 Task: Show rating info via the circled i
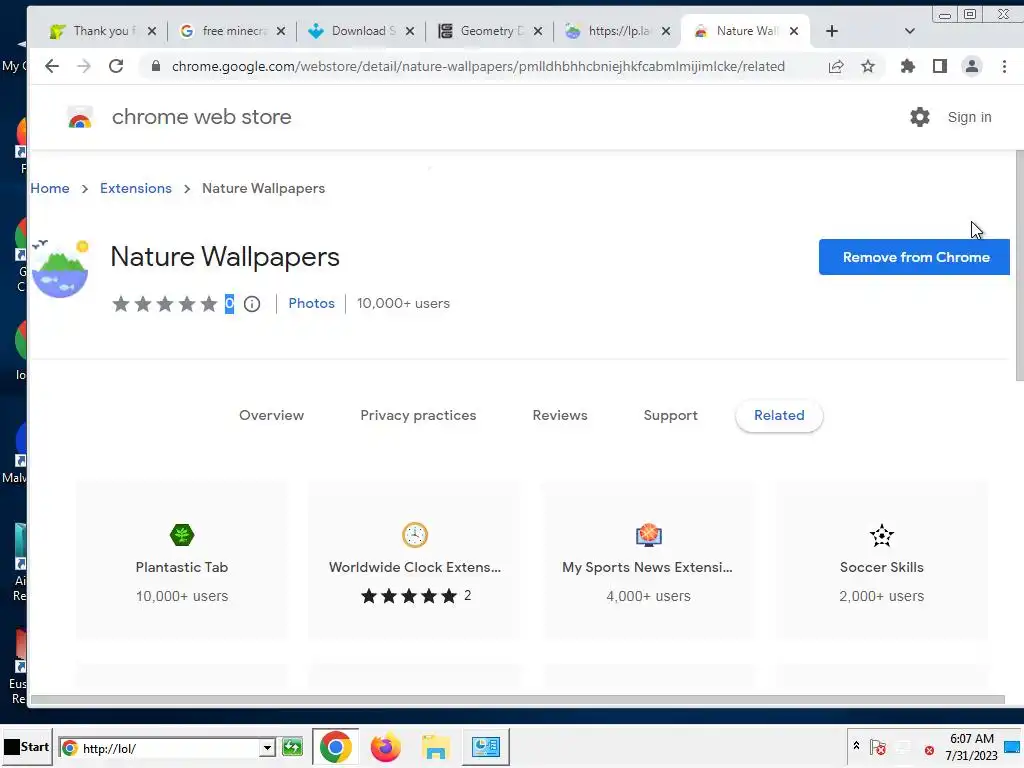click(252, 304)
